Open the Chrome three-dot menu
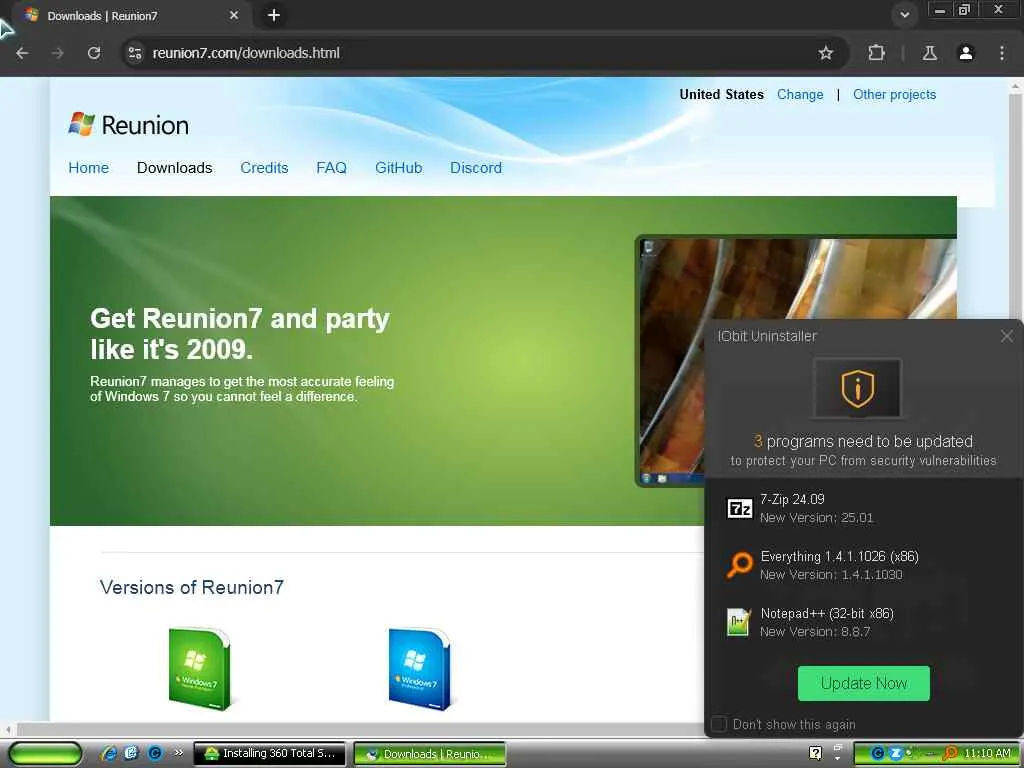Viewport: 1024px width, 768px height. click(1002, 53)
